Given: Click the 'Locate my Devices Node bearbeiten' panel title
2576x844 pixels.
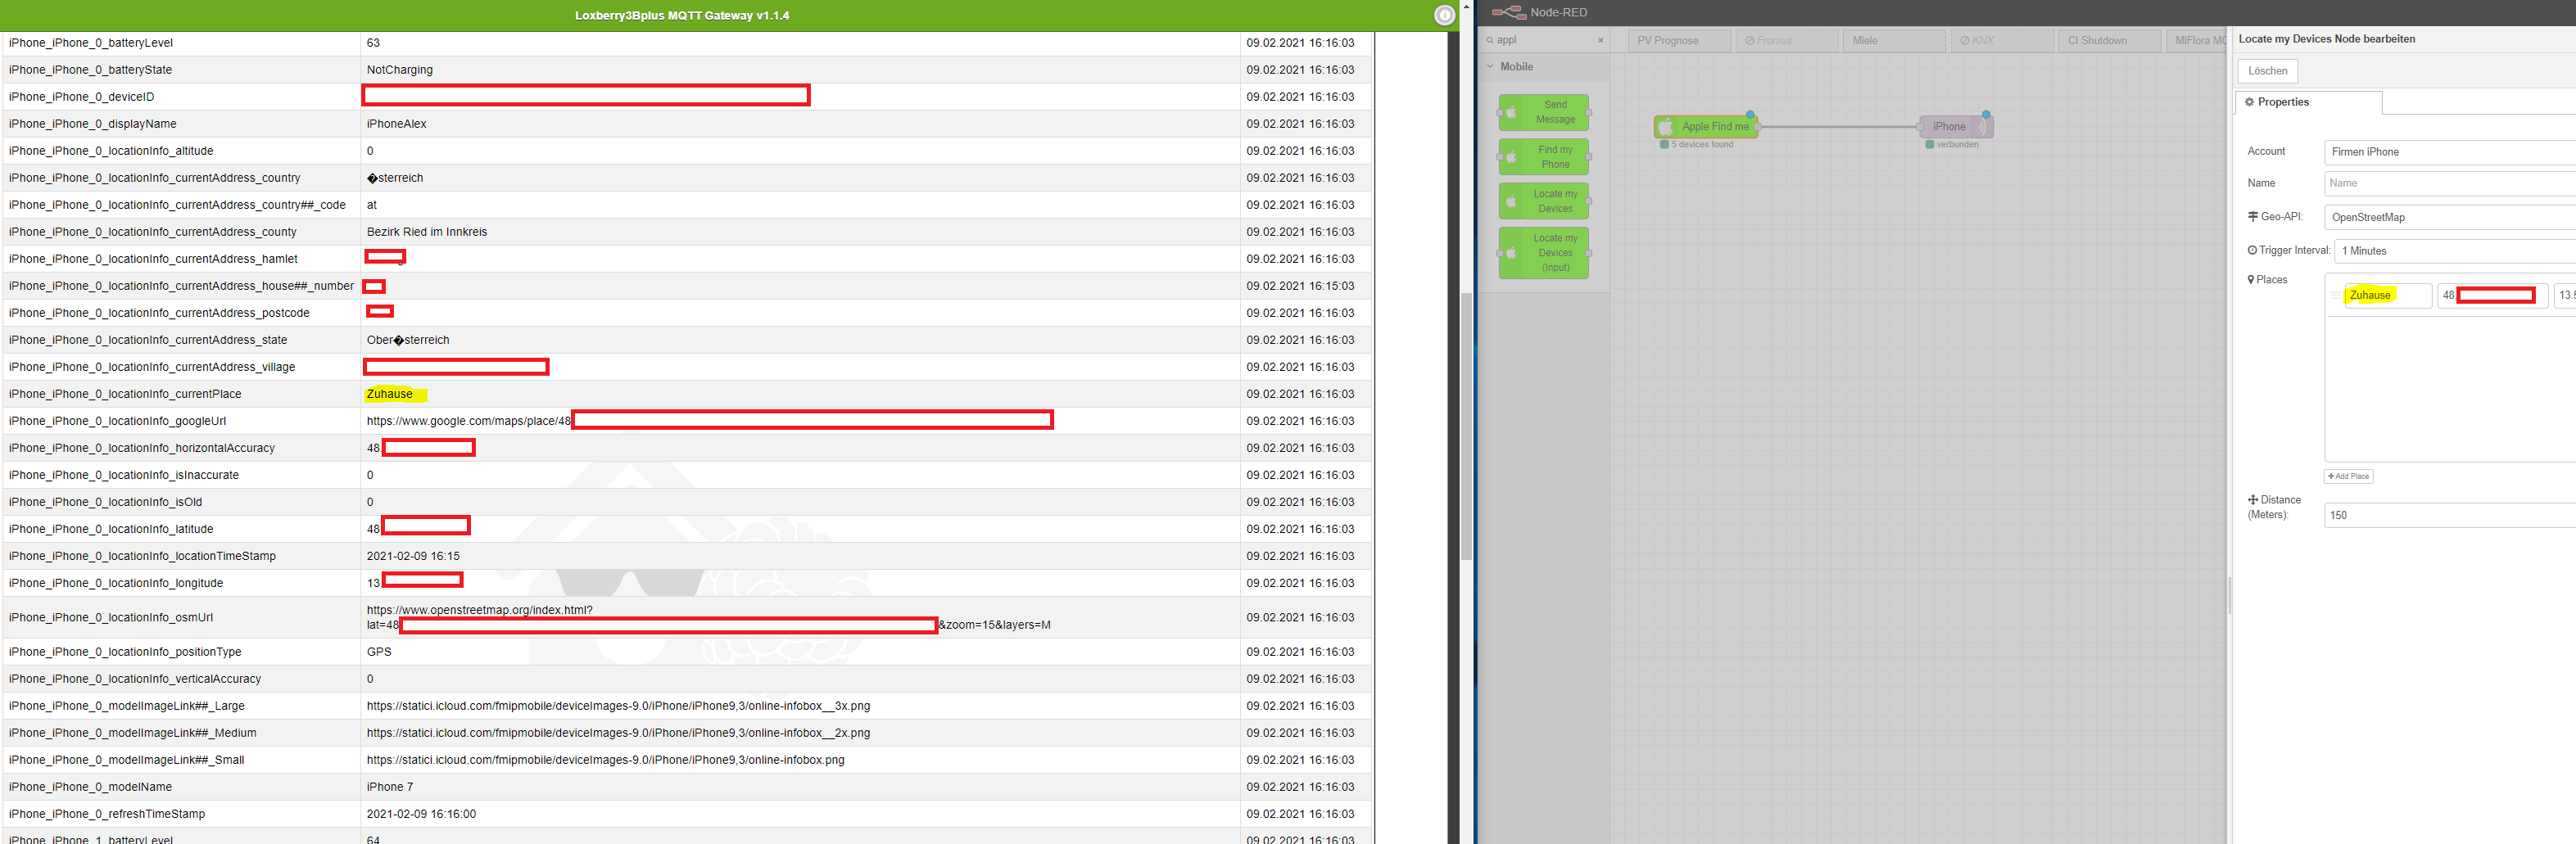Looking at the screenshot, I should [x=2327, y=39].
